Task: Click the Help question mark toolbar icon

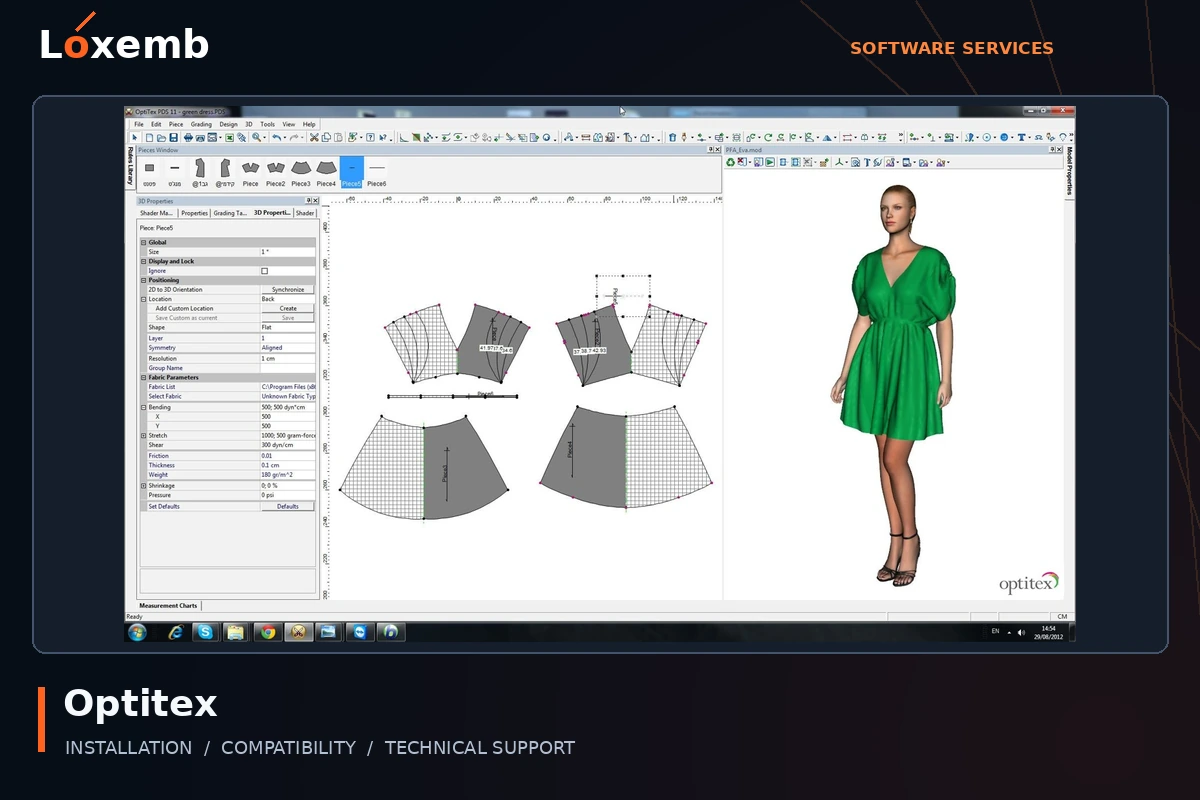Action: click(370, 137)
